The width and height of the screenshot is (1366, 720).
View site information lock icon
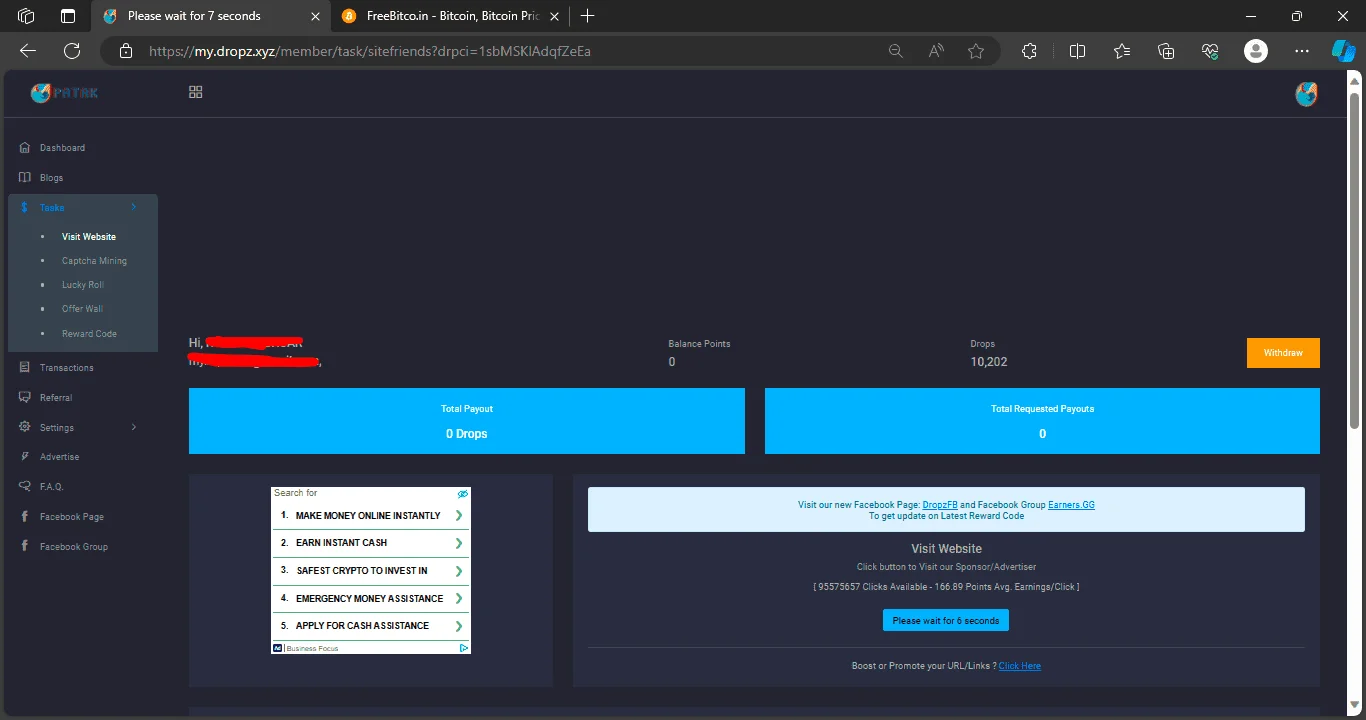click(125, 51)
